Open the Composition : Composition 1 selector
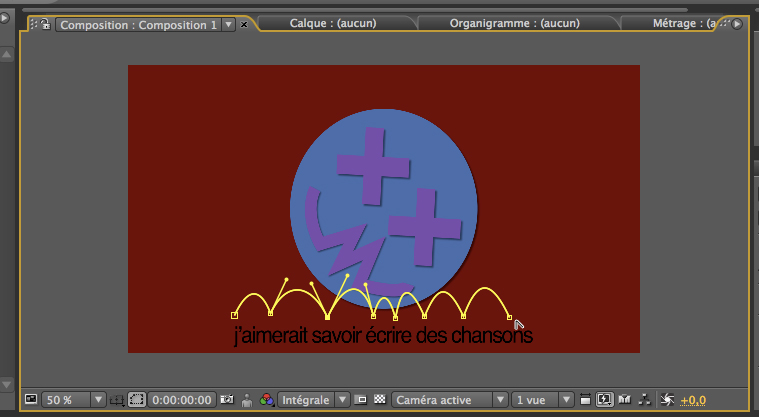This screenshot has width=759, height=417. (x=145, y=25)
